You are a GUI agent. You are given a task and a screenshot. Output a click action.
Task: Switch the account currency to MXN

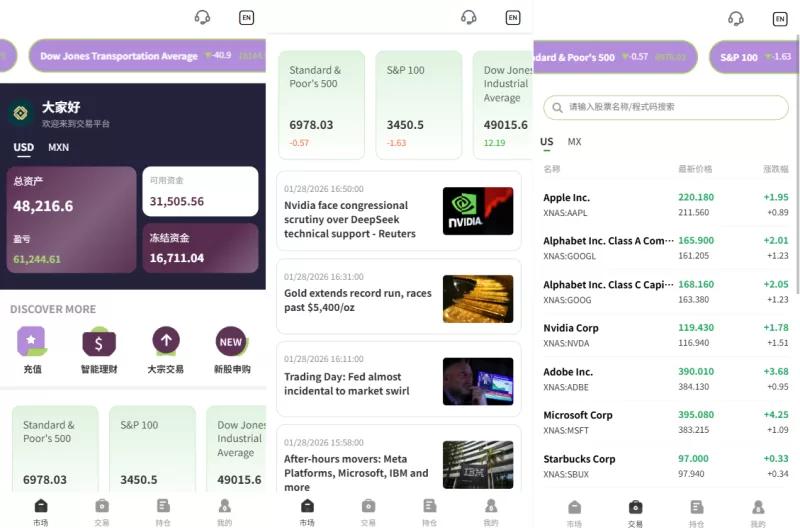[59, 147]
